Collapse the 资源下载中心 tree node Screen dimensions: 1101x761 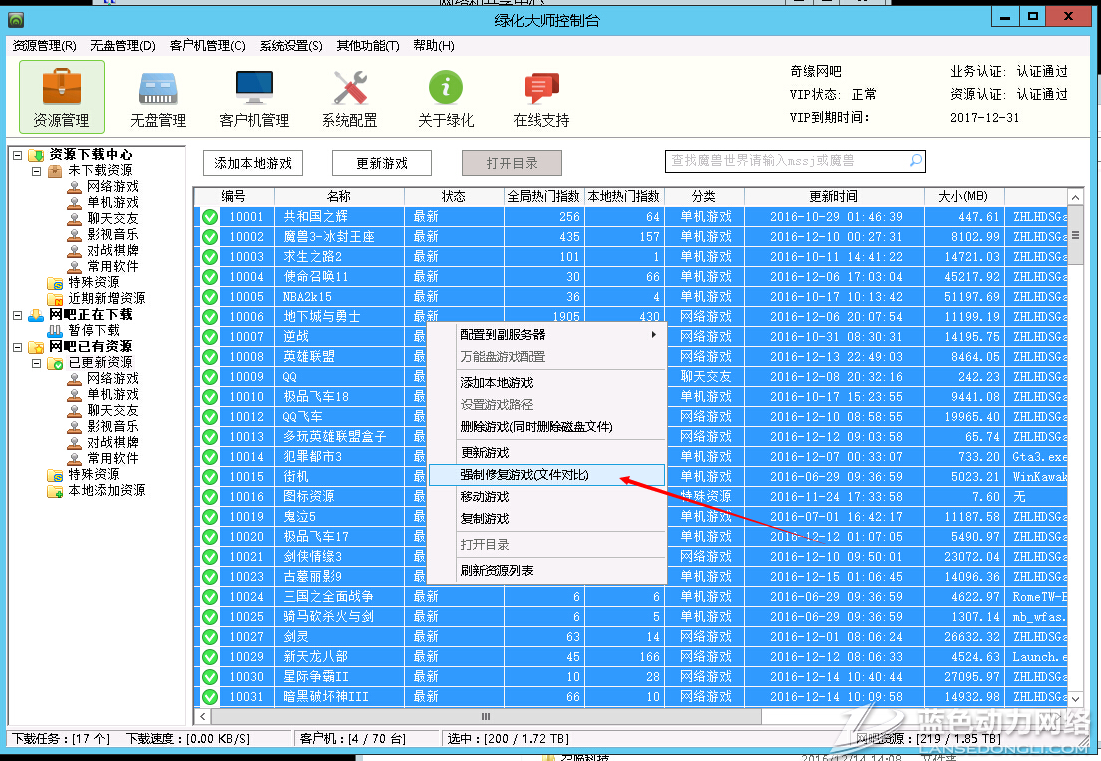17,155
